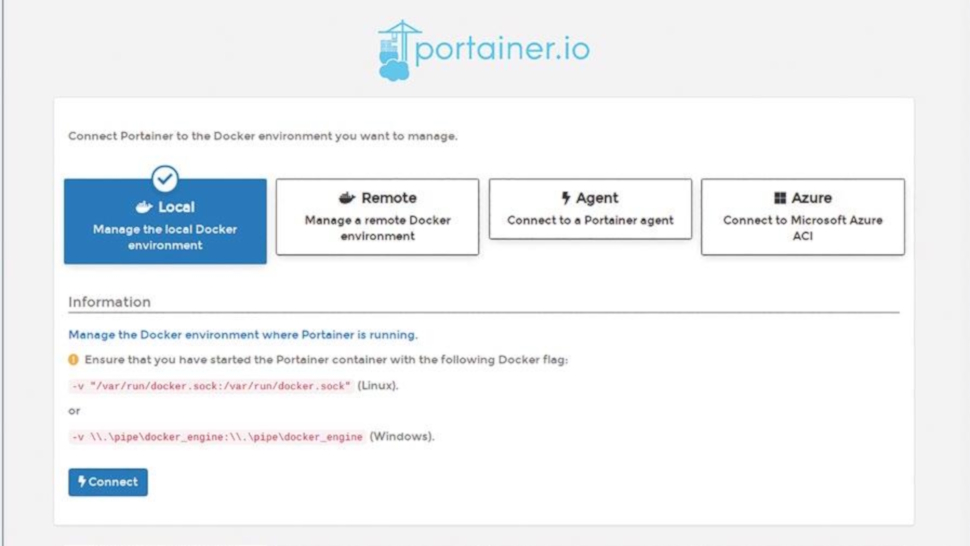The image size is (970, 546).
Task: Click the Linux docker.sock flag code
Action: tap(211, 386)
